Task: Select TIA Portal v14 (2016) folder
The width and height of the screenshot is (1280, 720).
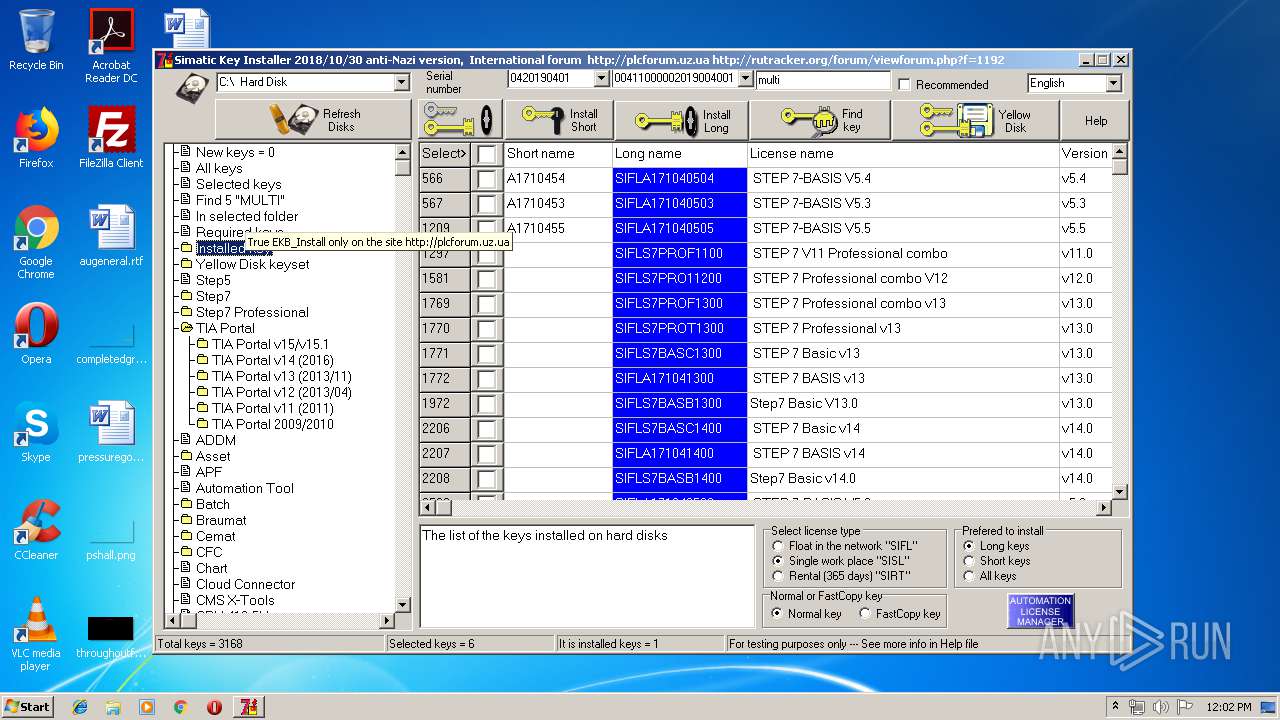Action: [x=272, y=360]
